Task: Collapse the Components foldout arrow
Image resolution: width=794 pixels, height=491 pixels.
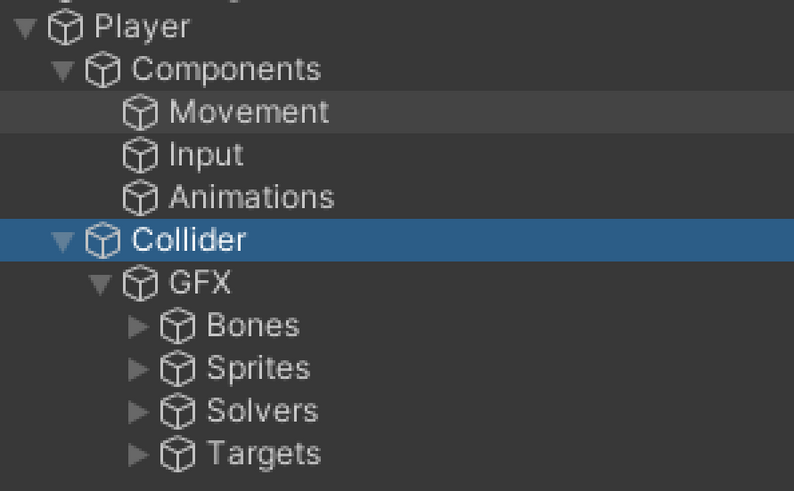Action: (64, 70)
